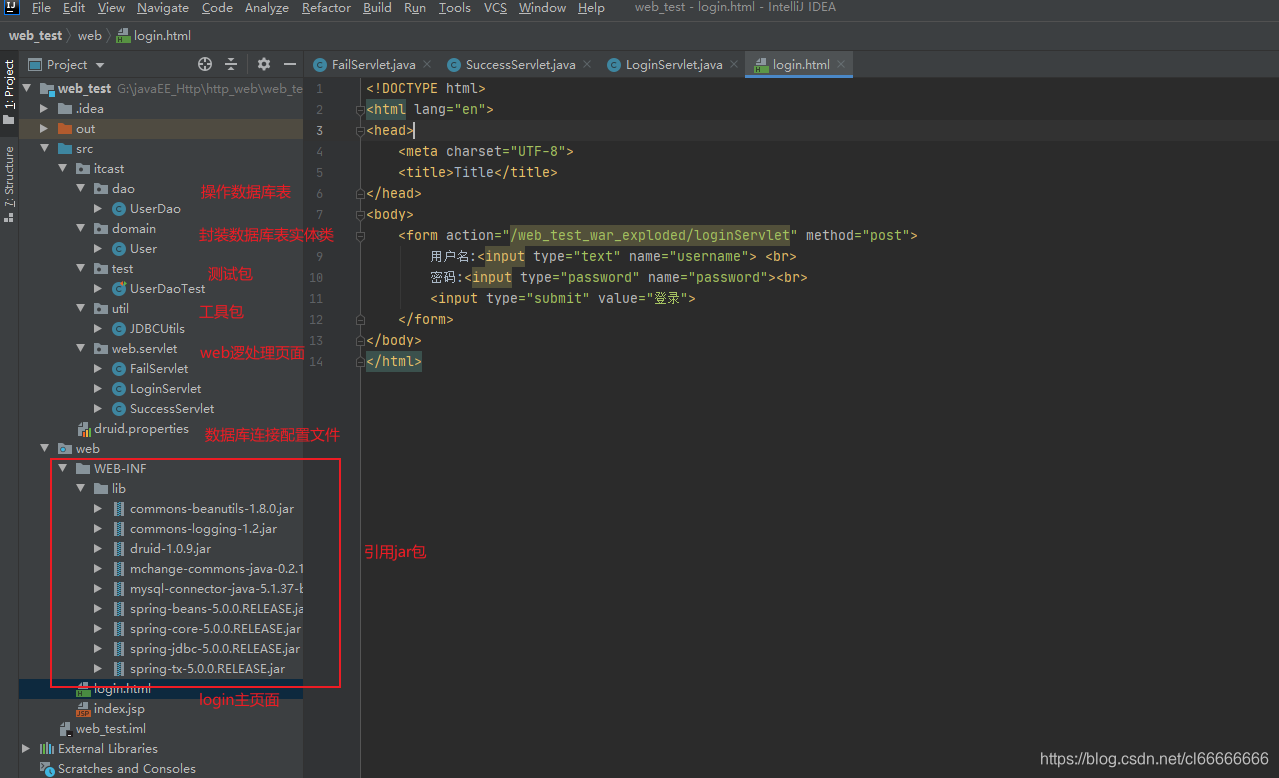The width and height of the screenshot is (1279, 778).
Task: Click the FailServlet class icon in tree
Action: coord(119,369)
